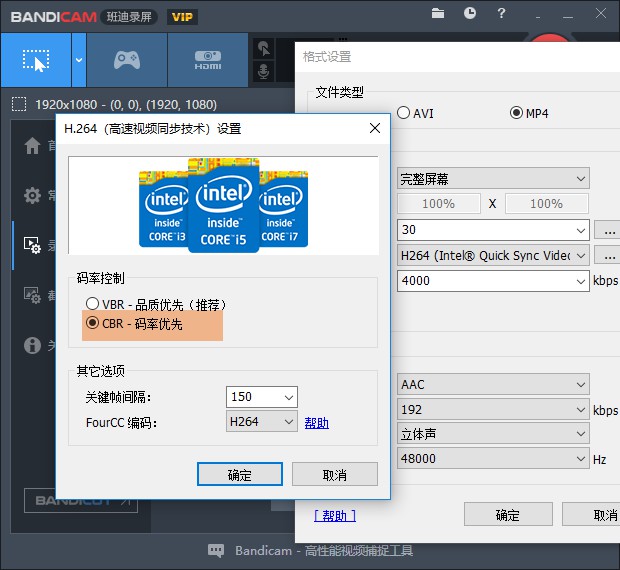Toggle microphone recording icon

pyautogui.click(x=263, y=72)
